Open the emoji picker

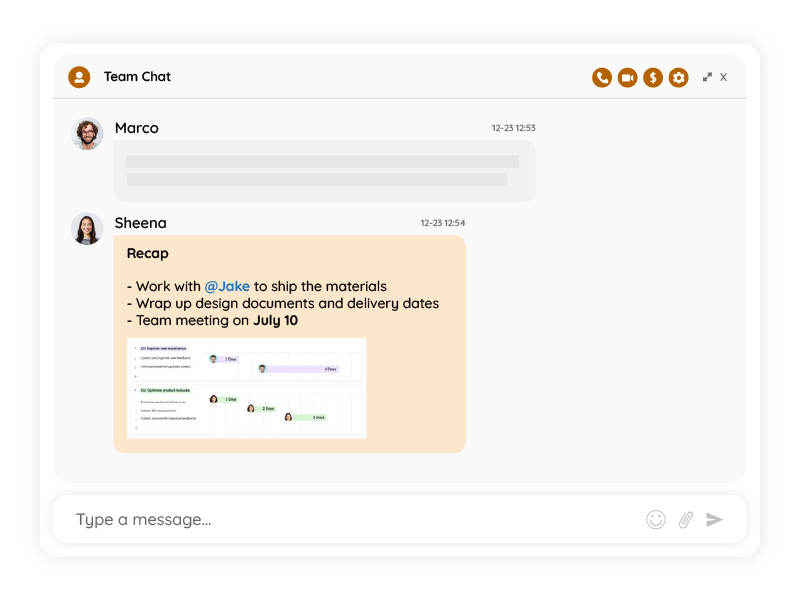click(x=656, y=519)
